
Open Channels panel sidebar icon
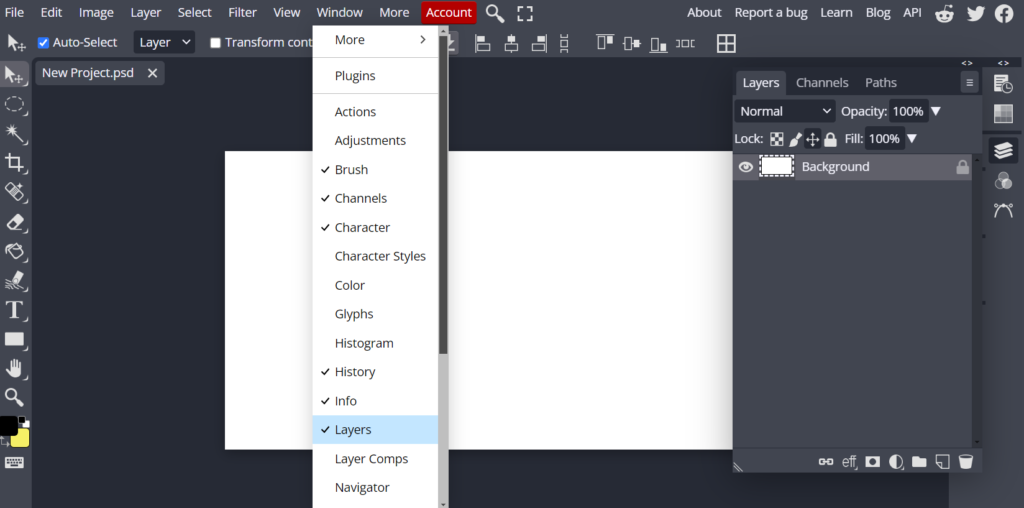click(x=1003, y=180)
